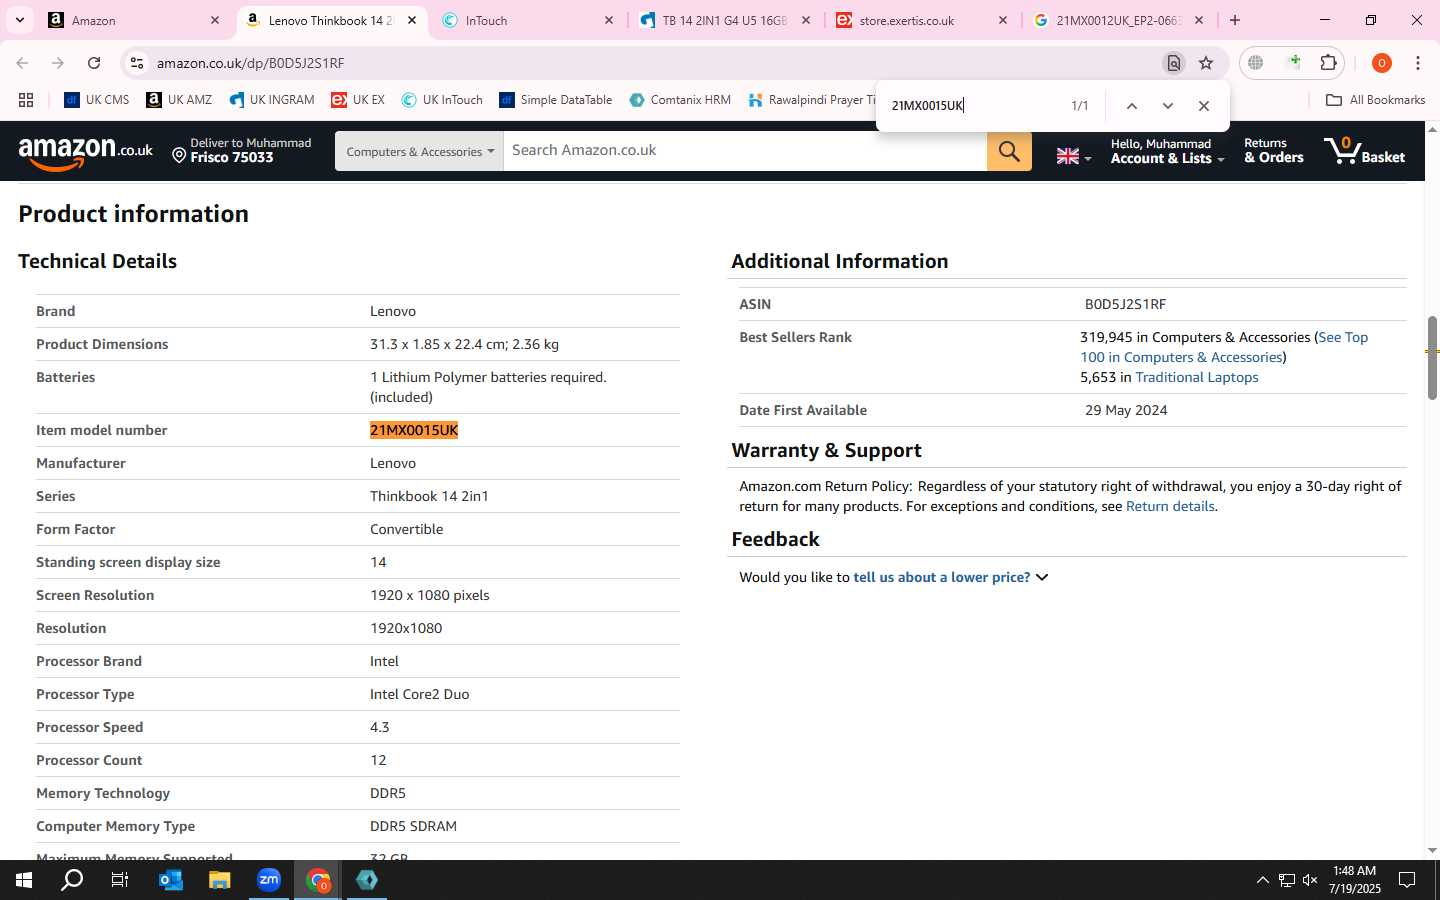The width and height of the screenshot is (1440, 900).
Task: Open the Comtanix HRM bookmark
Action: pos(680,100)
